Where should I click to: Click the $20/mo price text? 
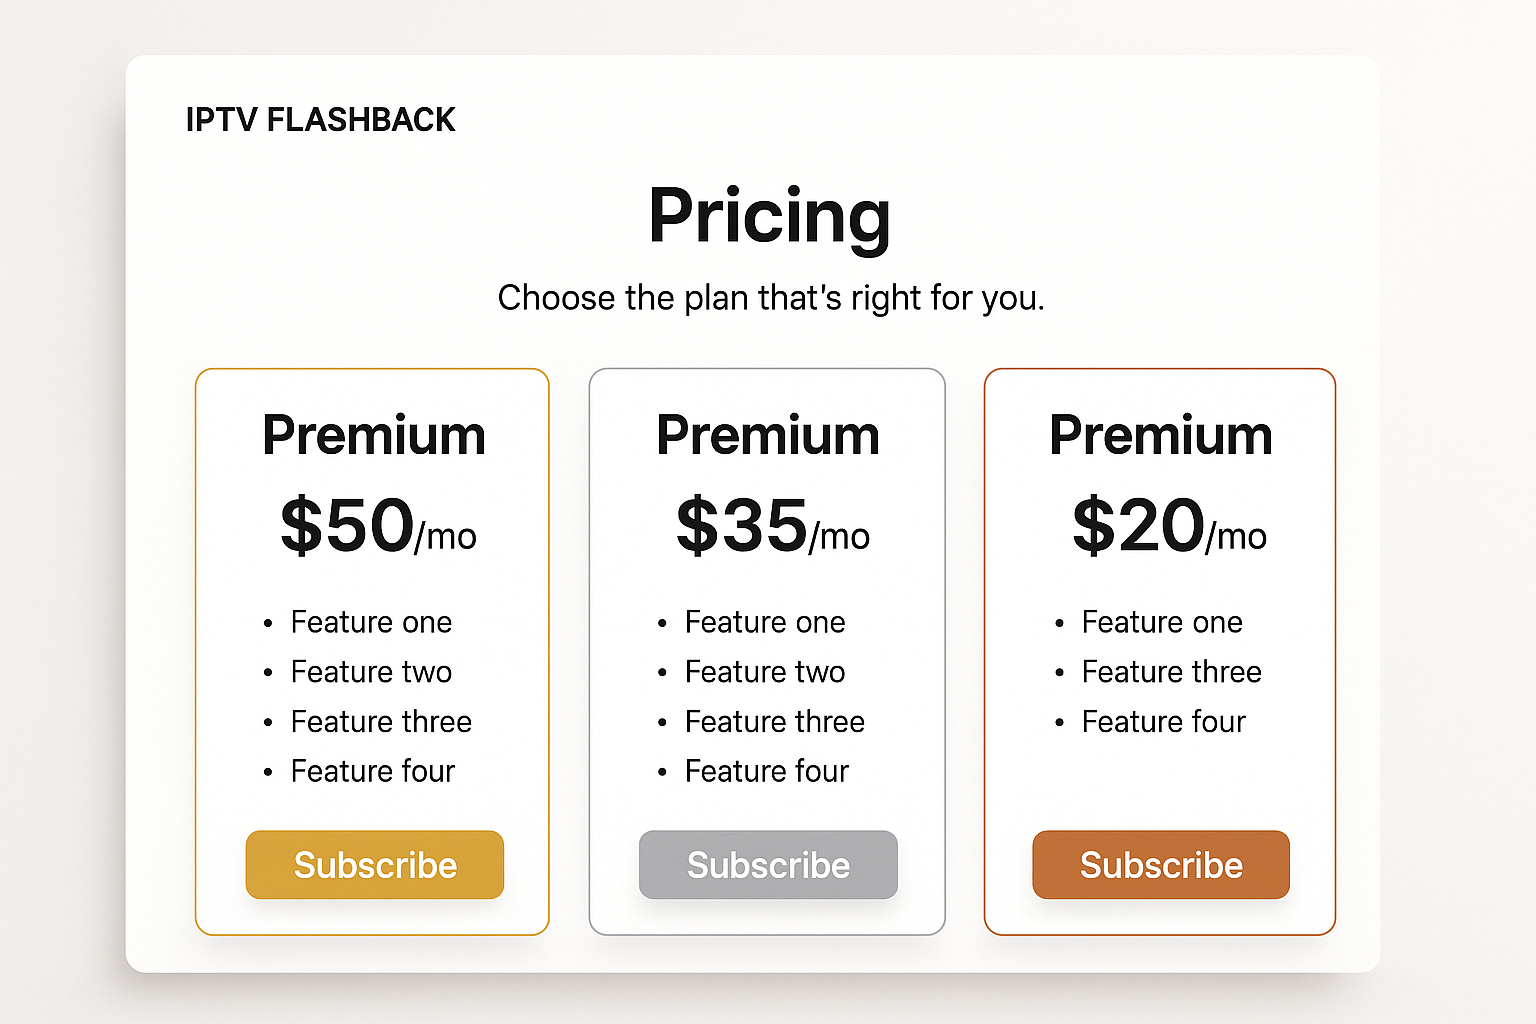(x=1169, y=526)
